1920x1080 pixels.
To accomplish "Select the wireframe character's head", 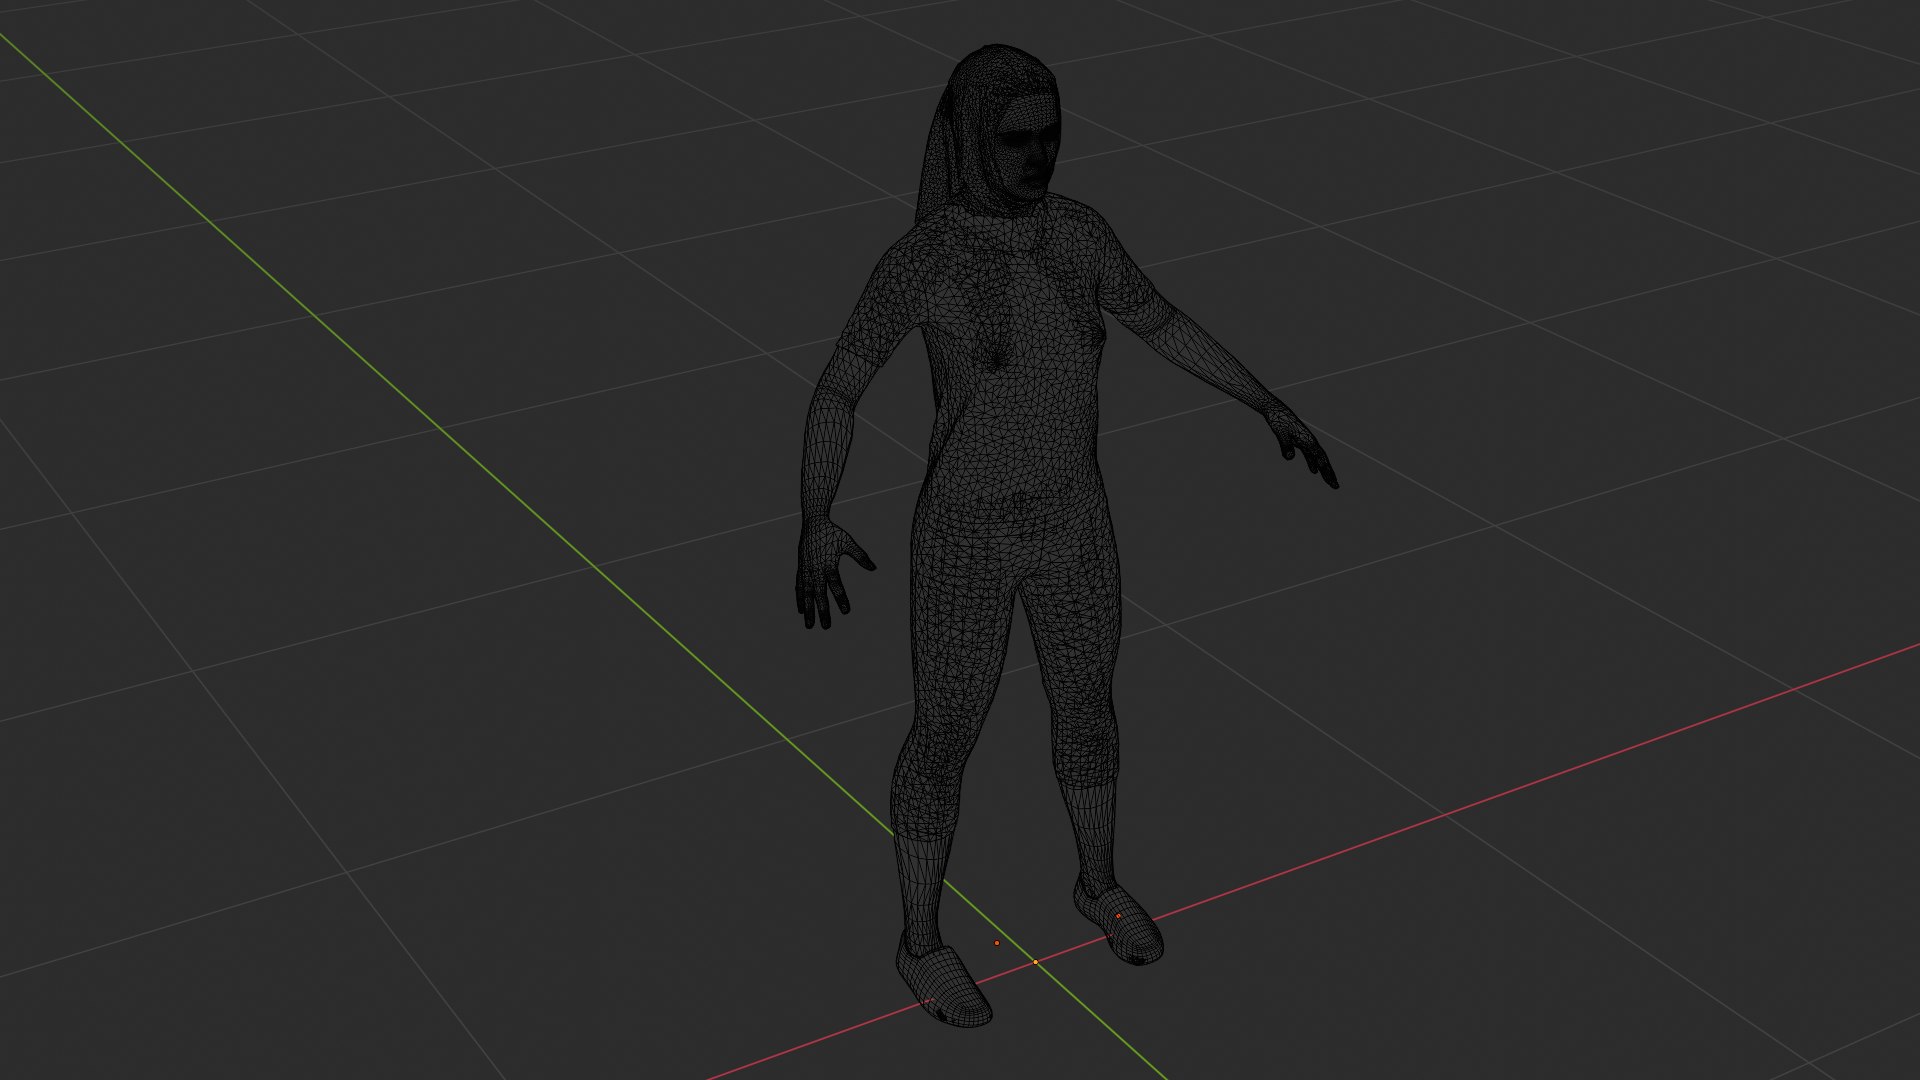I will [x=1008, y=130].
